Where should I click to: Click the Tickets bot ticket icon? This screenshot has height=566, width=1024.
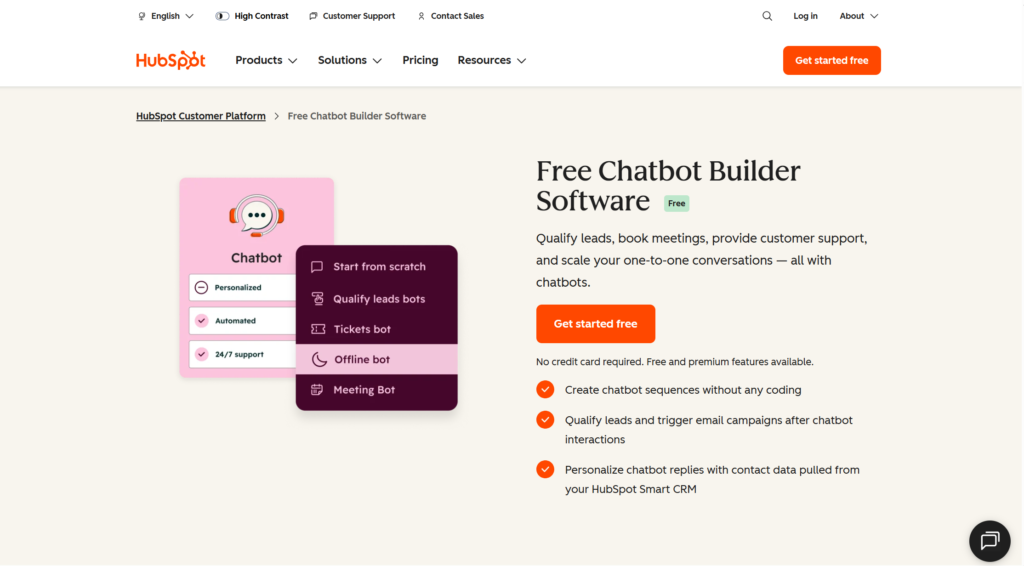(x=318, y=329)
